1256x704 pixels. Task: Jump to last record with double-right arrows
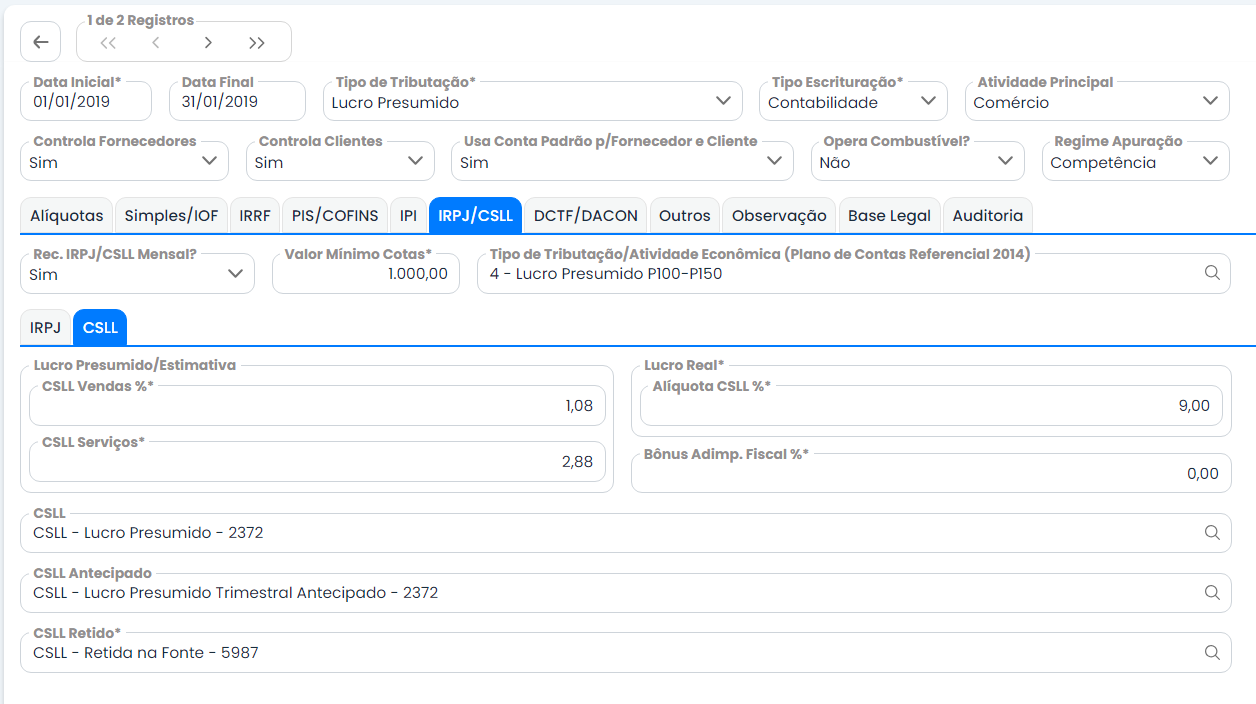pos(257,42)
